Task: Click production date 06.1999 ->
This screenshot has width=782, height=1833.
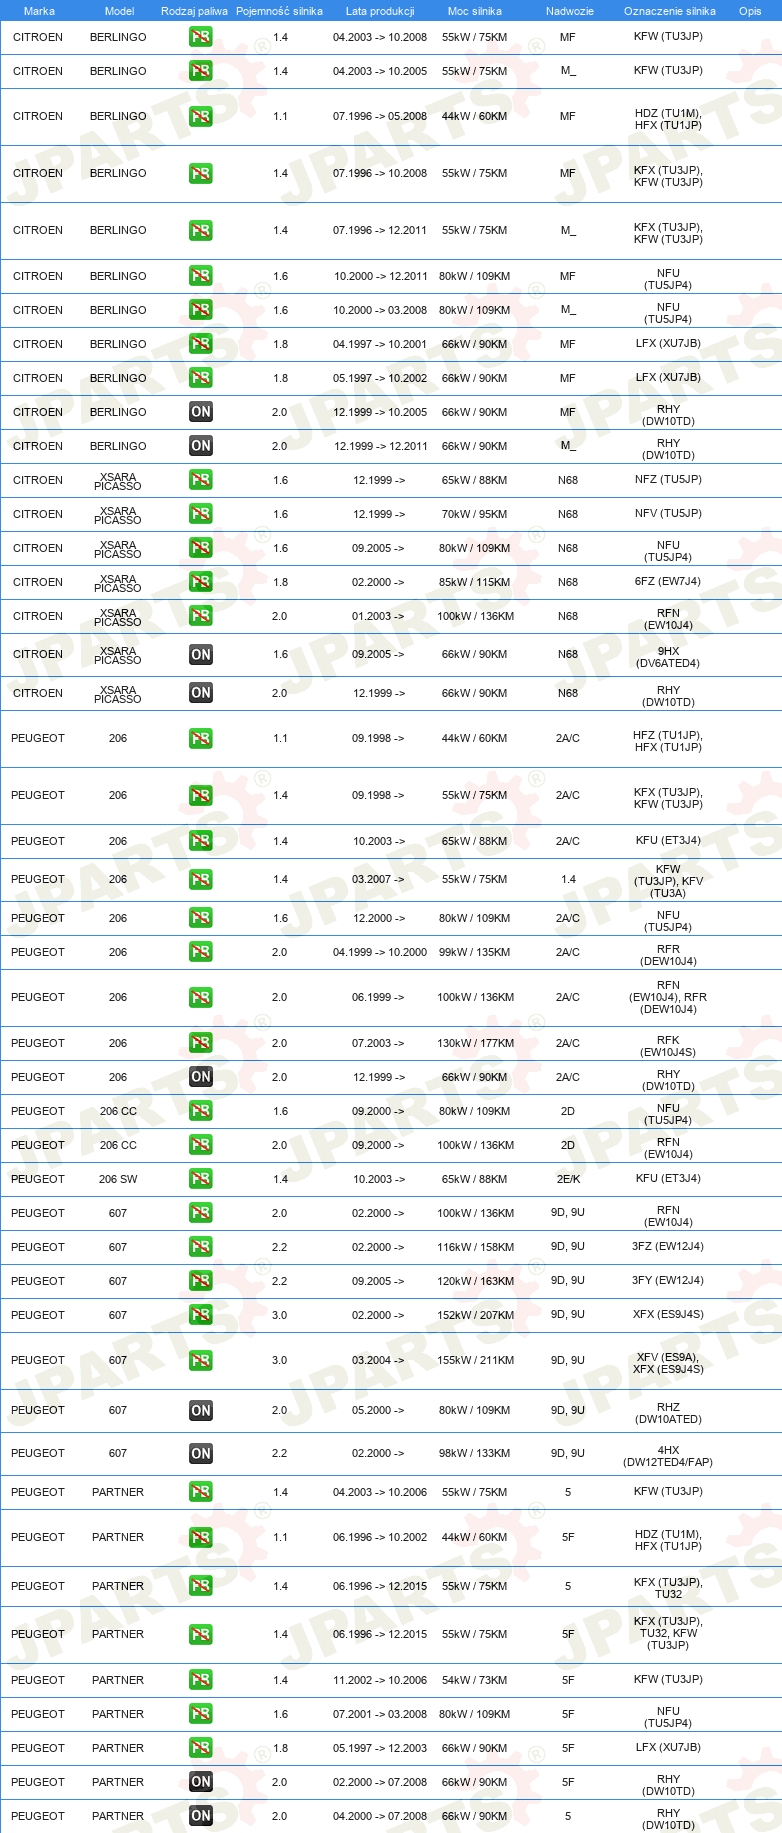Action: [378, 997]
